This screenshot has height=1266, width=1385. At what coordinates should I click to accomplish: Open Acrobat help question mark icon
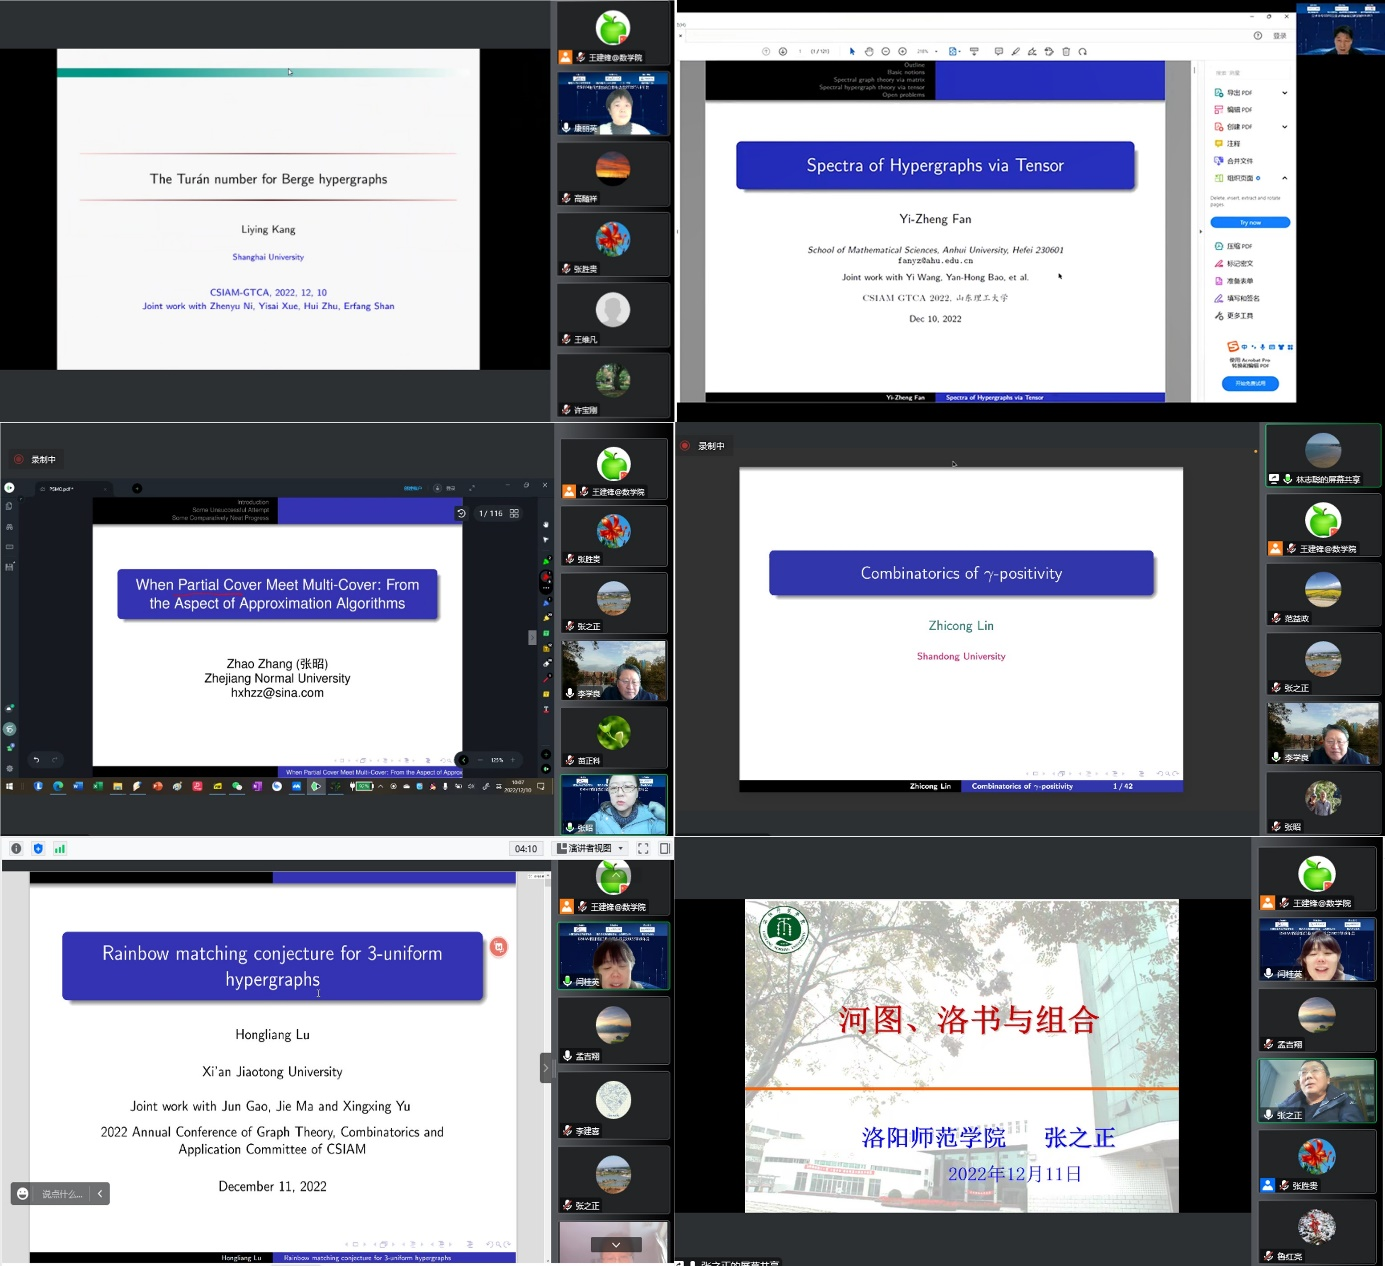point(1258,35)
